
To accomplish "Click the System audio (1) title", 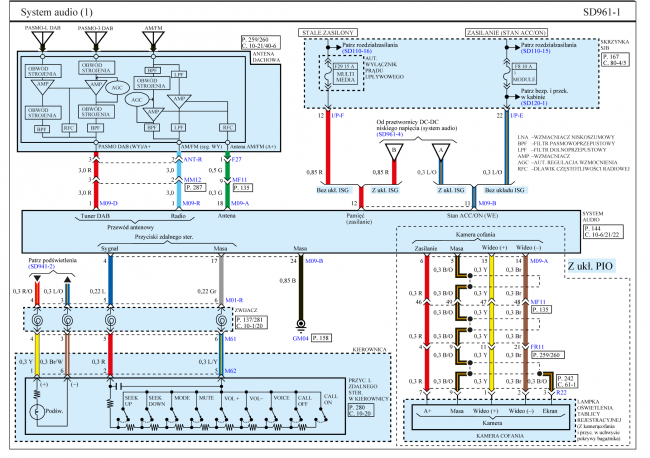I will (57, 12).
